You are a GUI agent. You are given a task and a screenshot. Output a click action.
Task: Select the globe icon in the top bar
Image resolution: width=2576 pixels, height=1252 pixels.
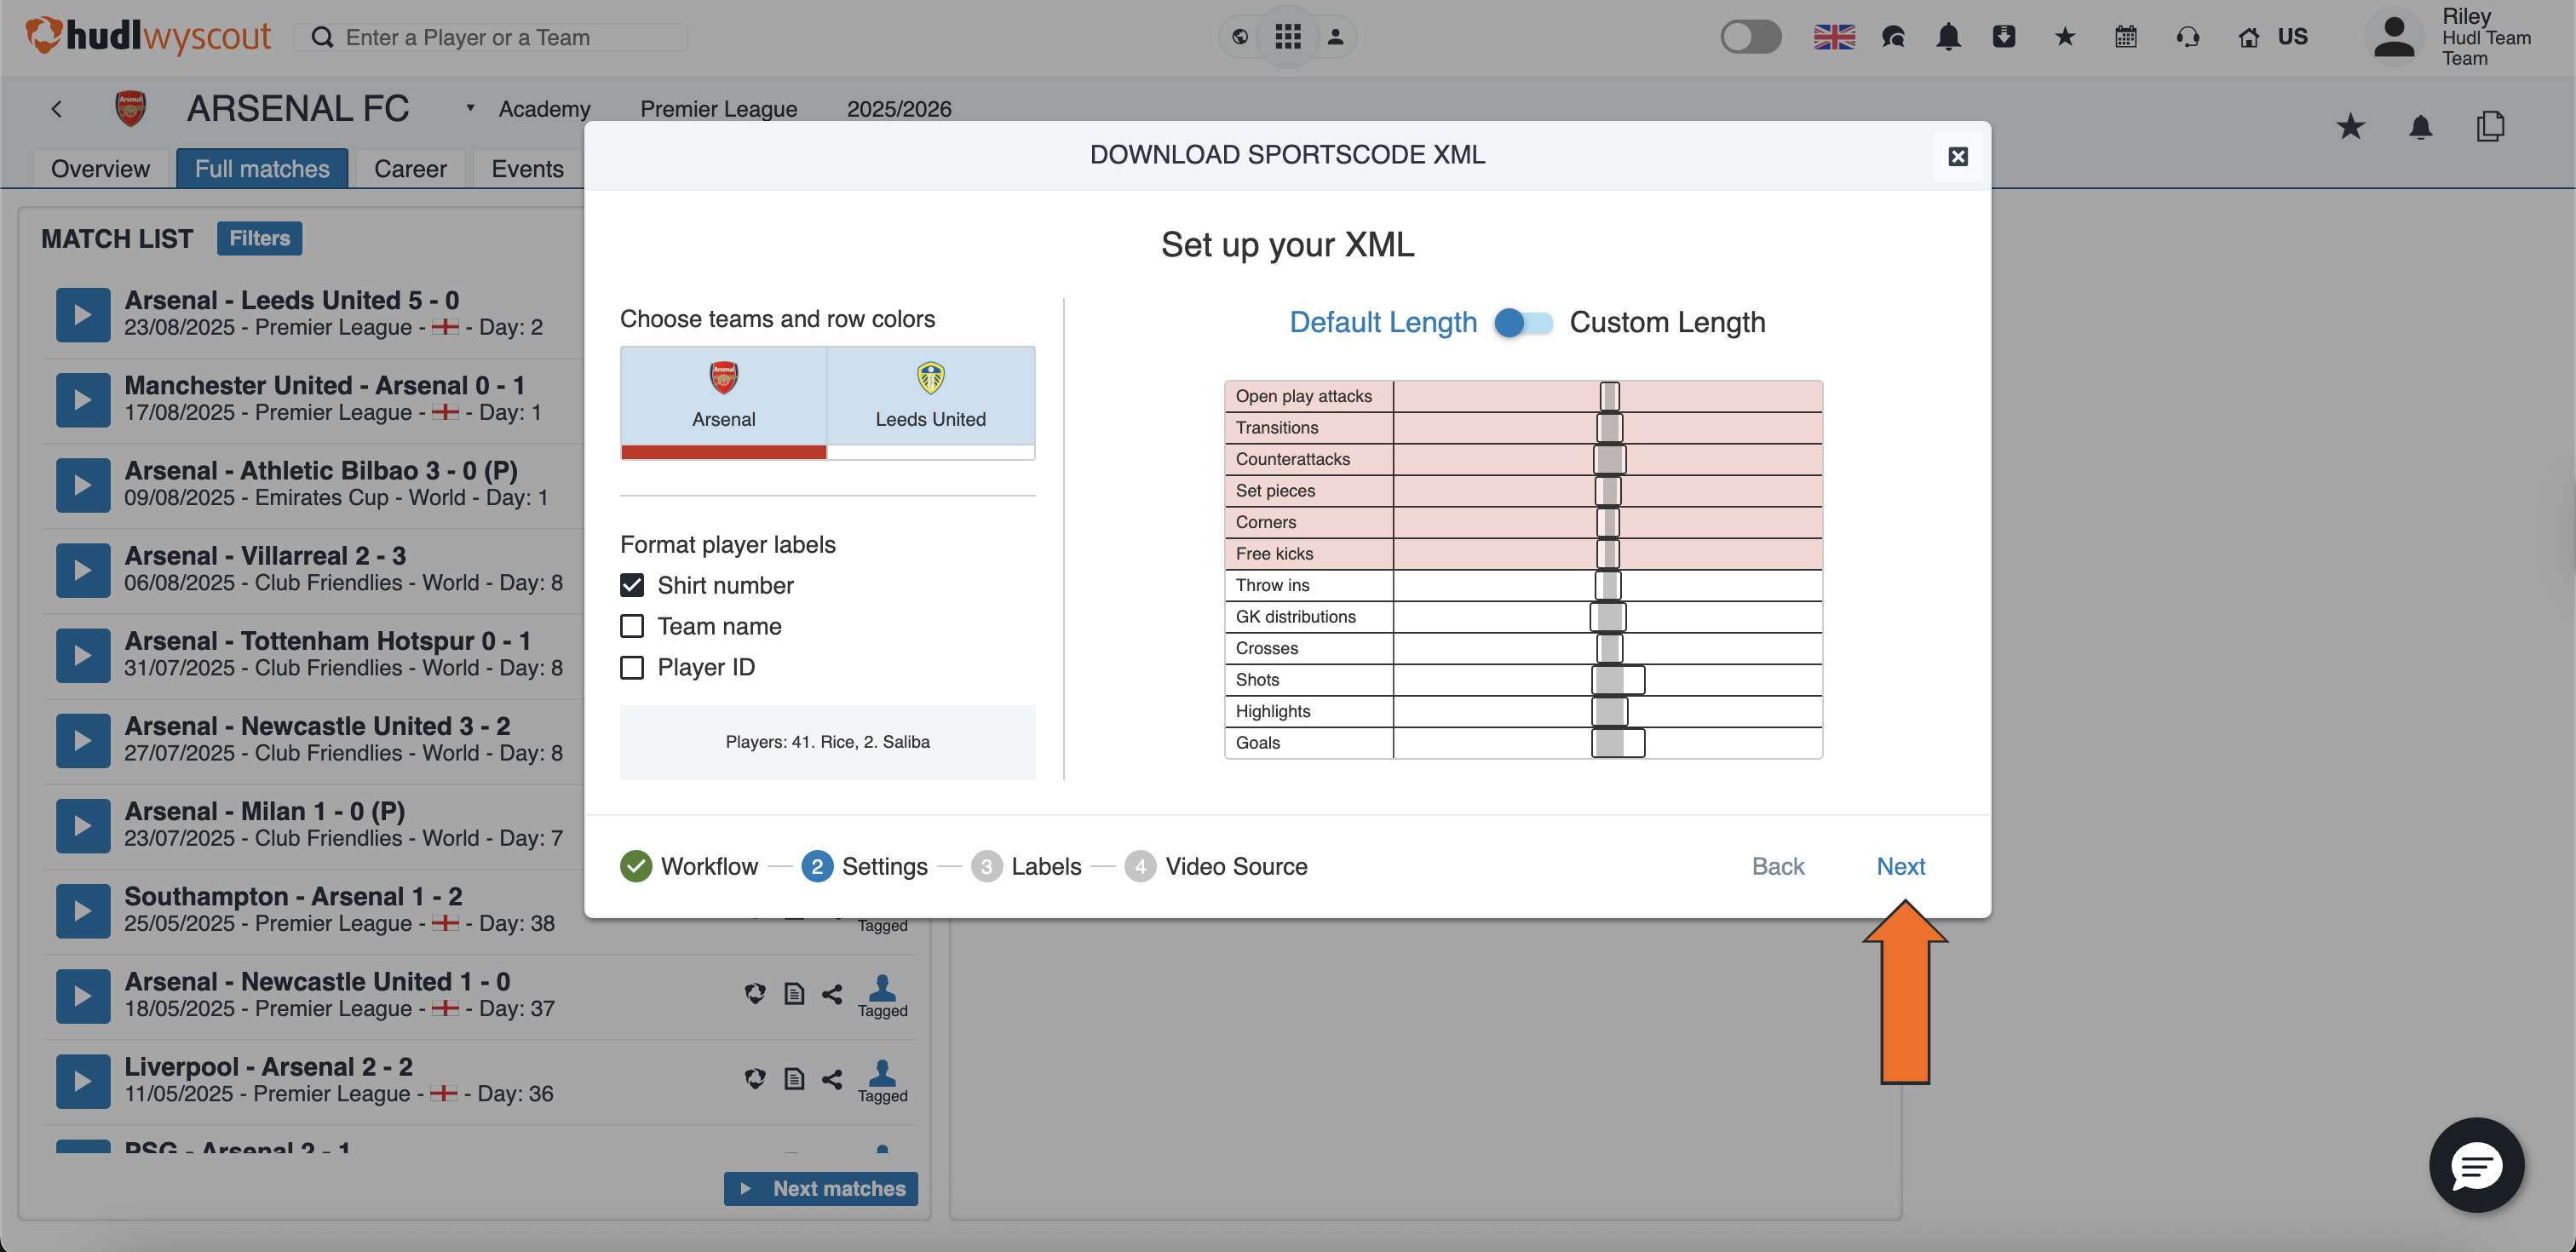pyautogui.click(x=1239, y=37)
